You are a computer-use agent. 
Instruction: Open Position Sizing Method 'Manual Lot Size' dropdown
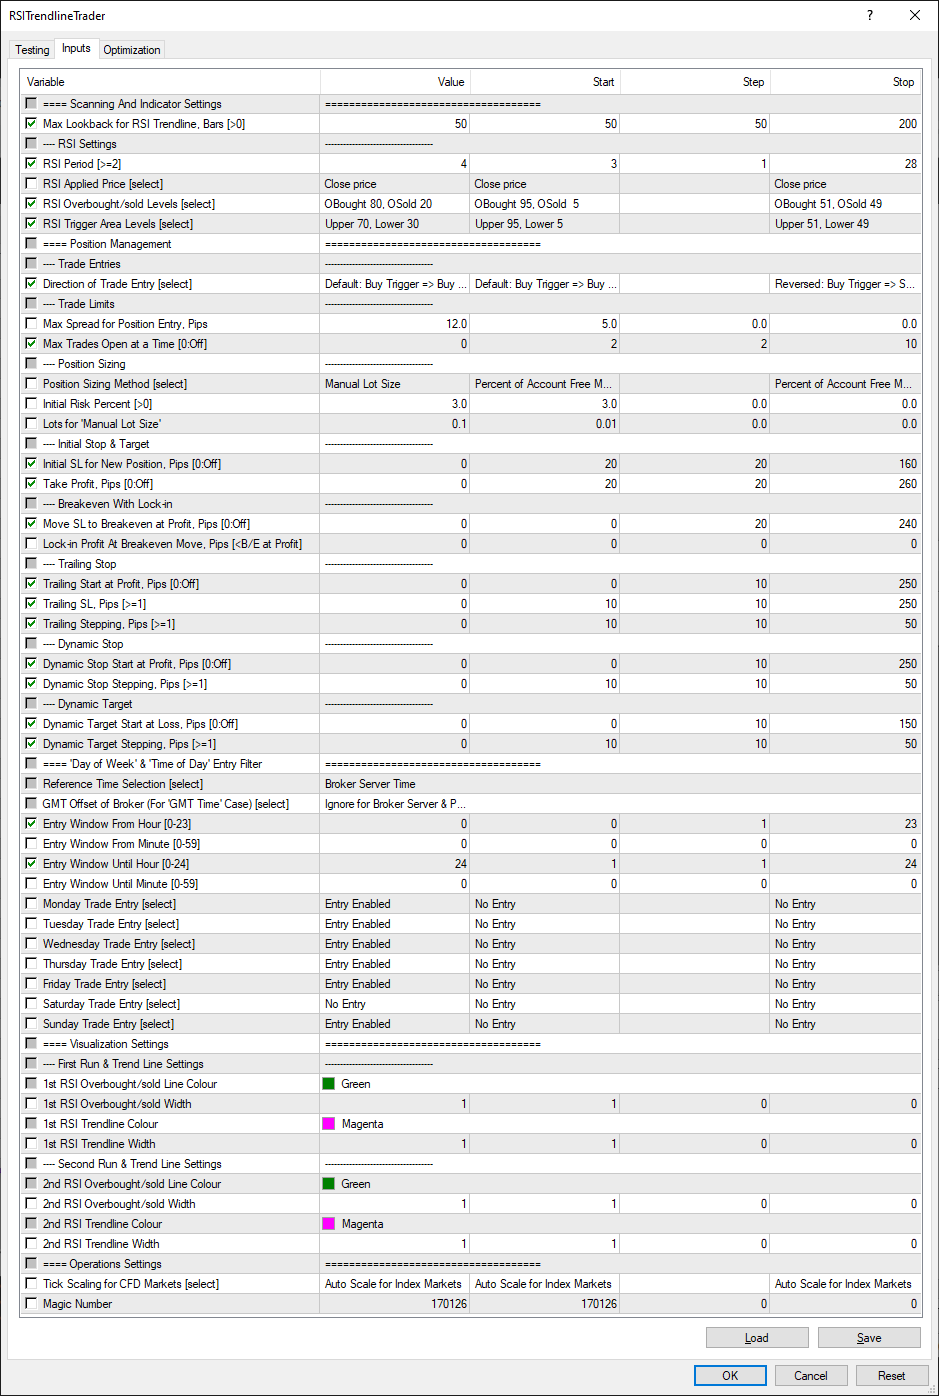(x=394, y=384)
